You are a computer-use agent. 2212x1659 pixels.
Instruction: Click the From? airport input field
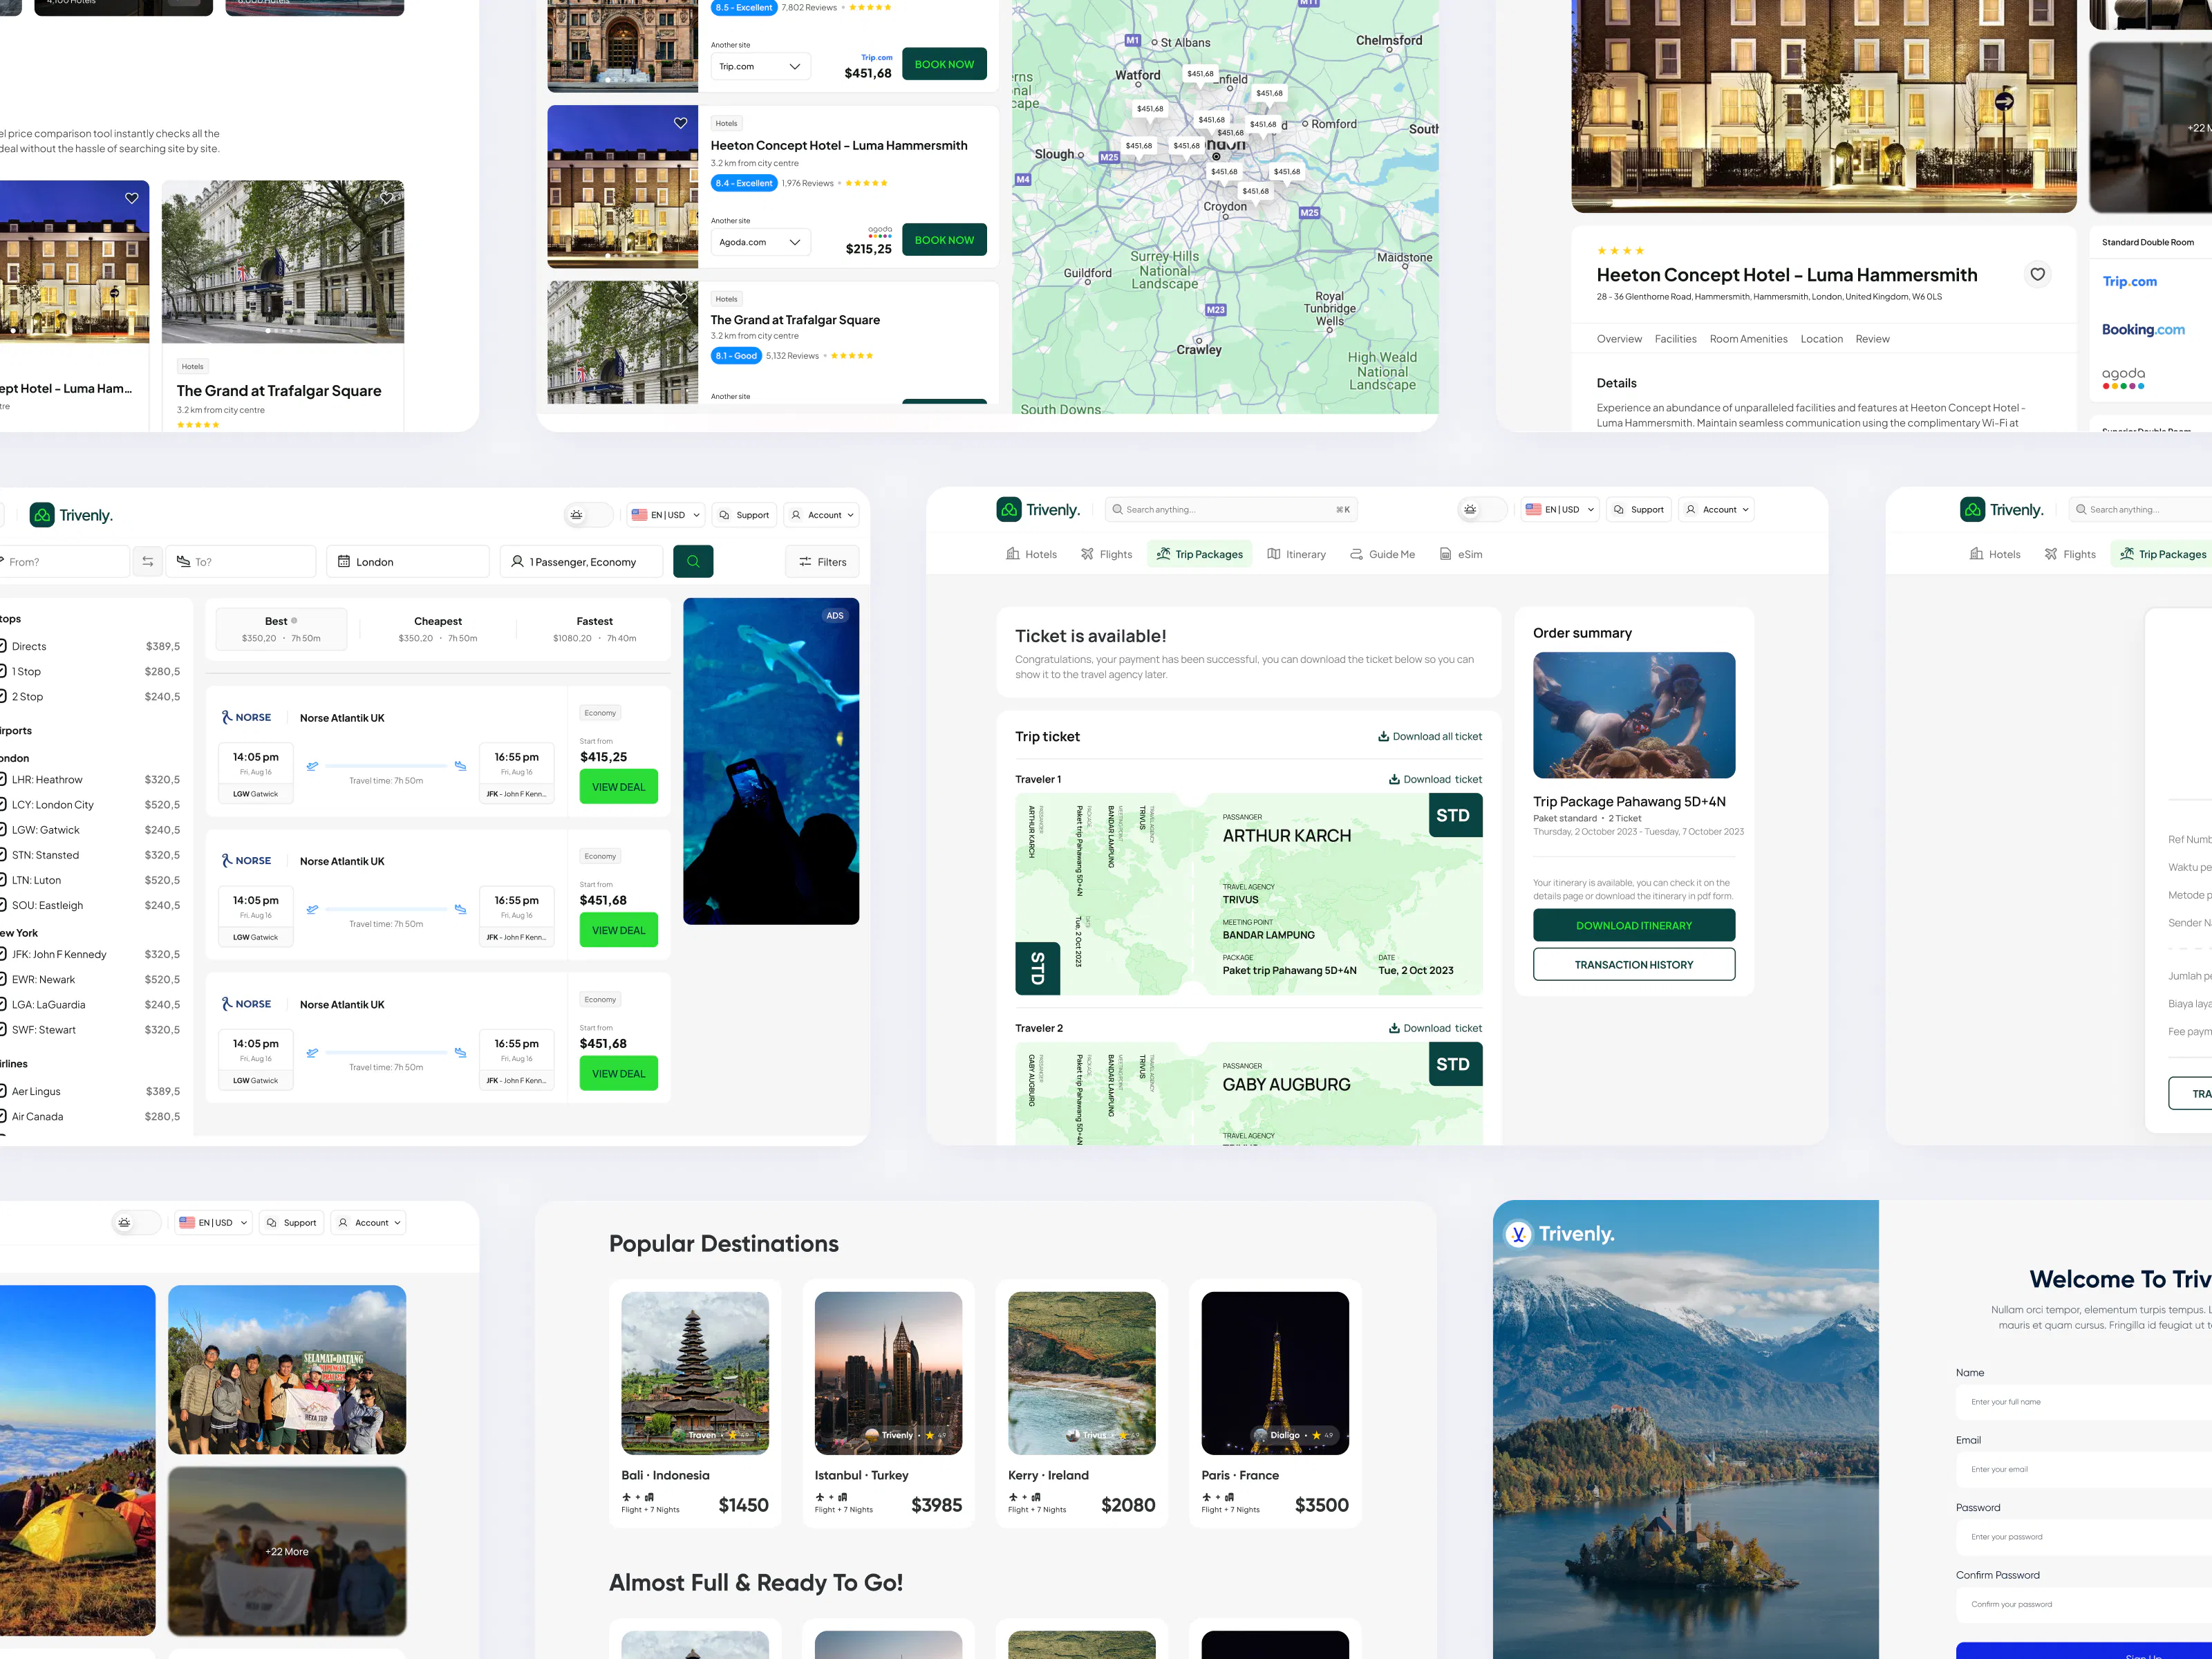pyautogui.click(x=65, y=562)
